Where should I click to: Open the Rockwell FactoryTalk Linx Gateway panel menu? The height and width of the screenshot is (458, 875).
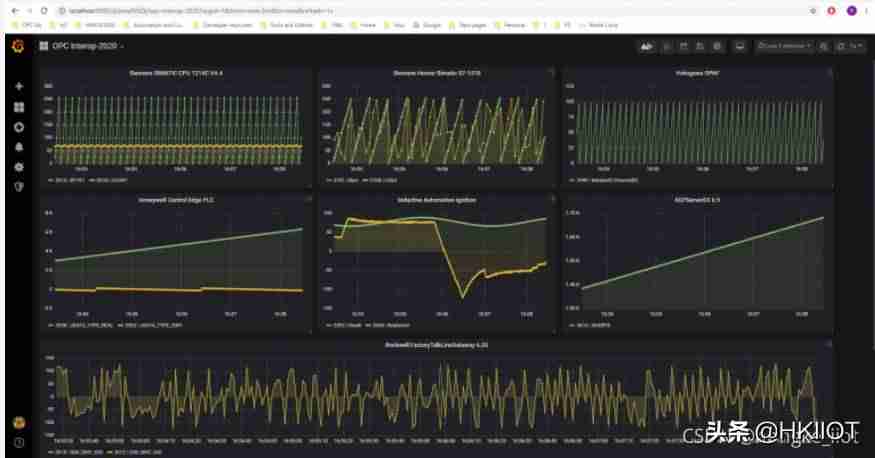[x=436, y=345]
